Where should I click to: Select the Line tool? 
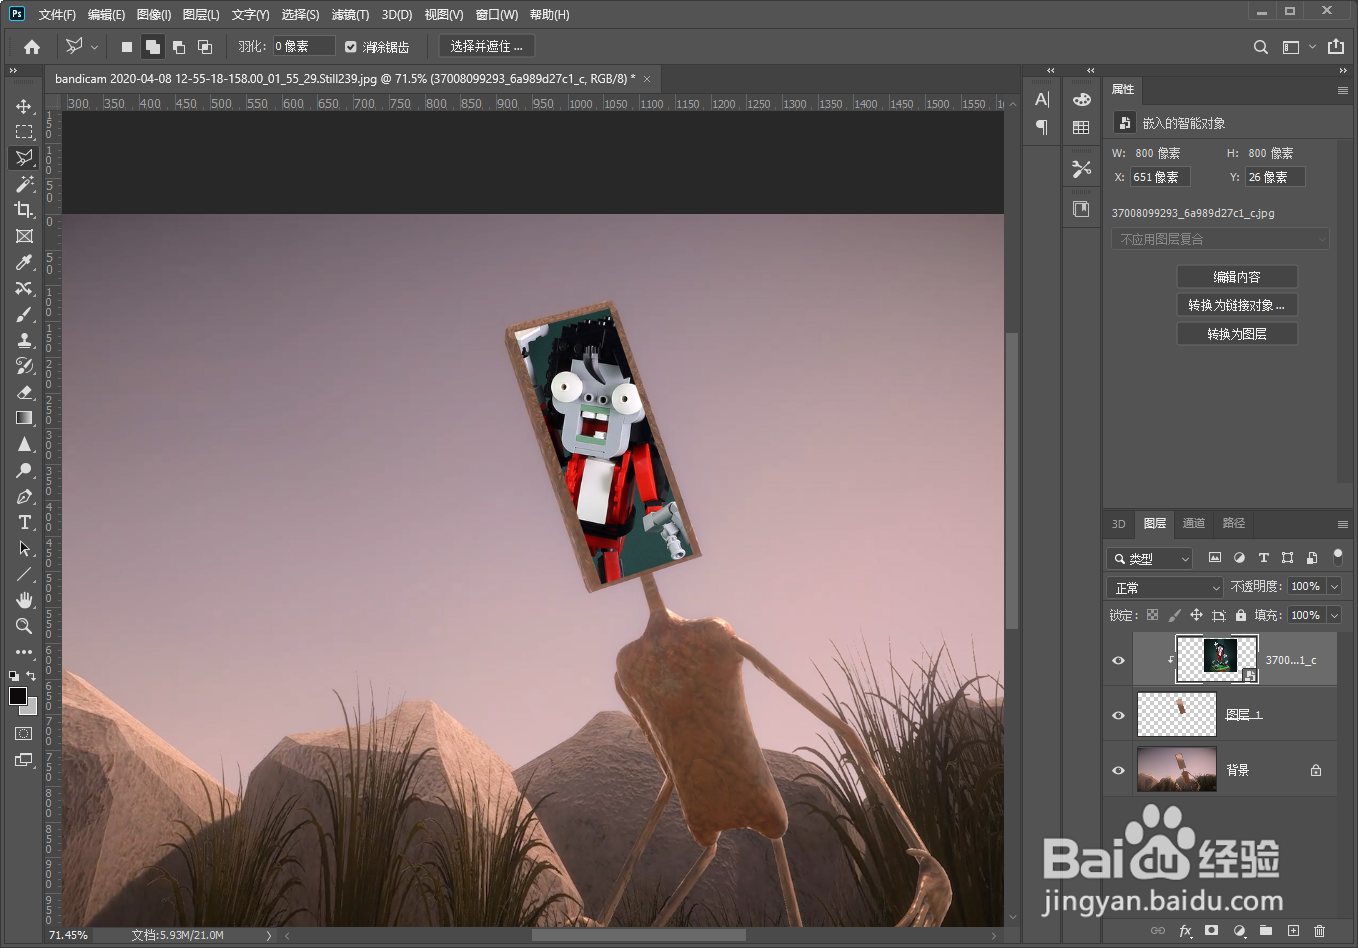tap(24, 574)
